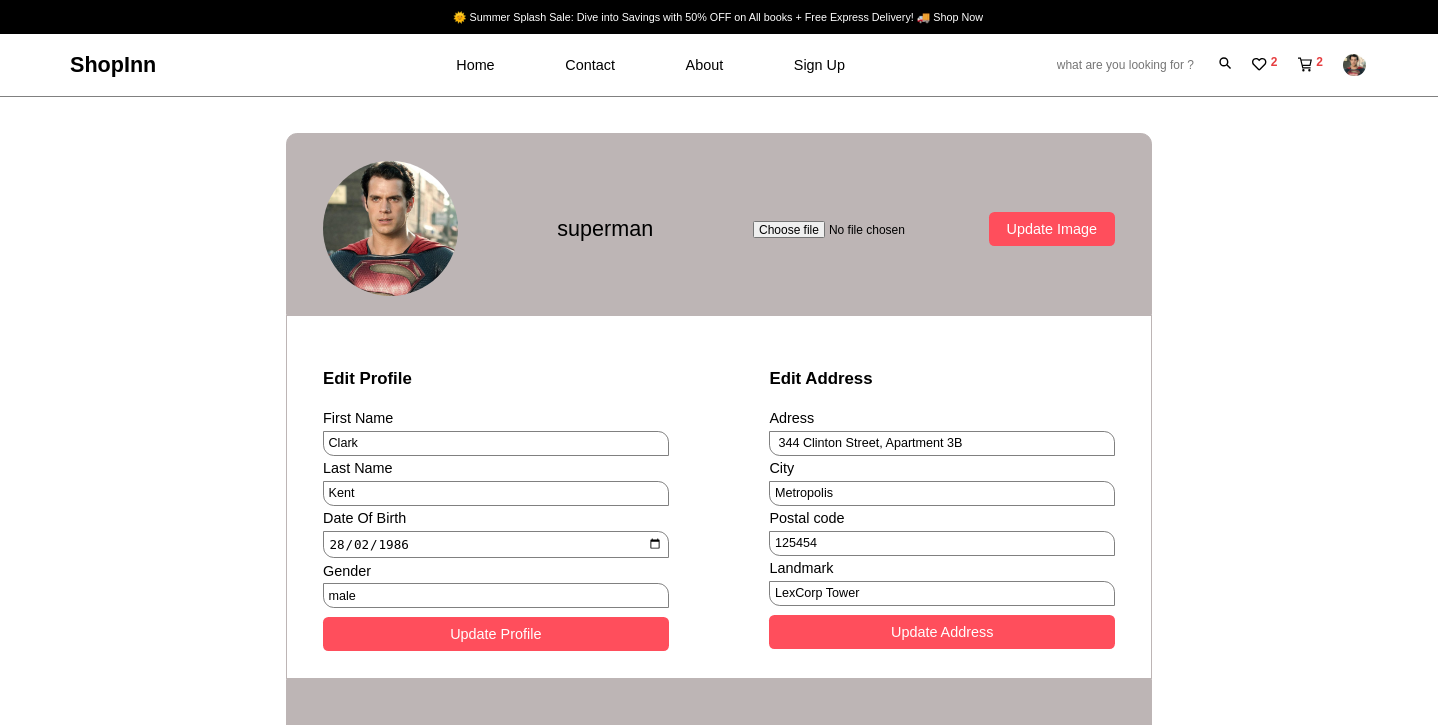Edit the First Name field containing Clark

pyautogui.click(x=496, y=443)
